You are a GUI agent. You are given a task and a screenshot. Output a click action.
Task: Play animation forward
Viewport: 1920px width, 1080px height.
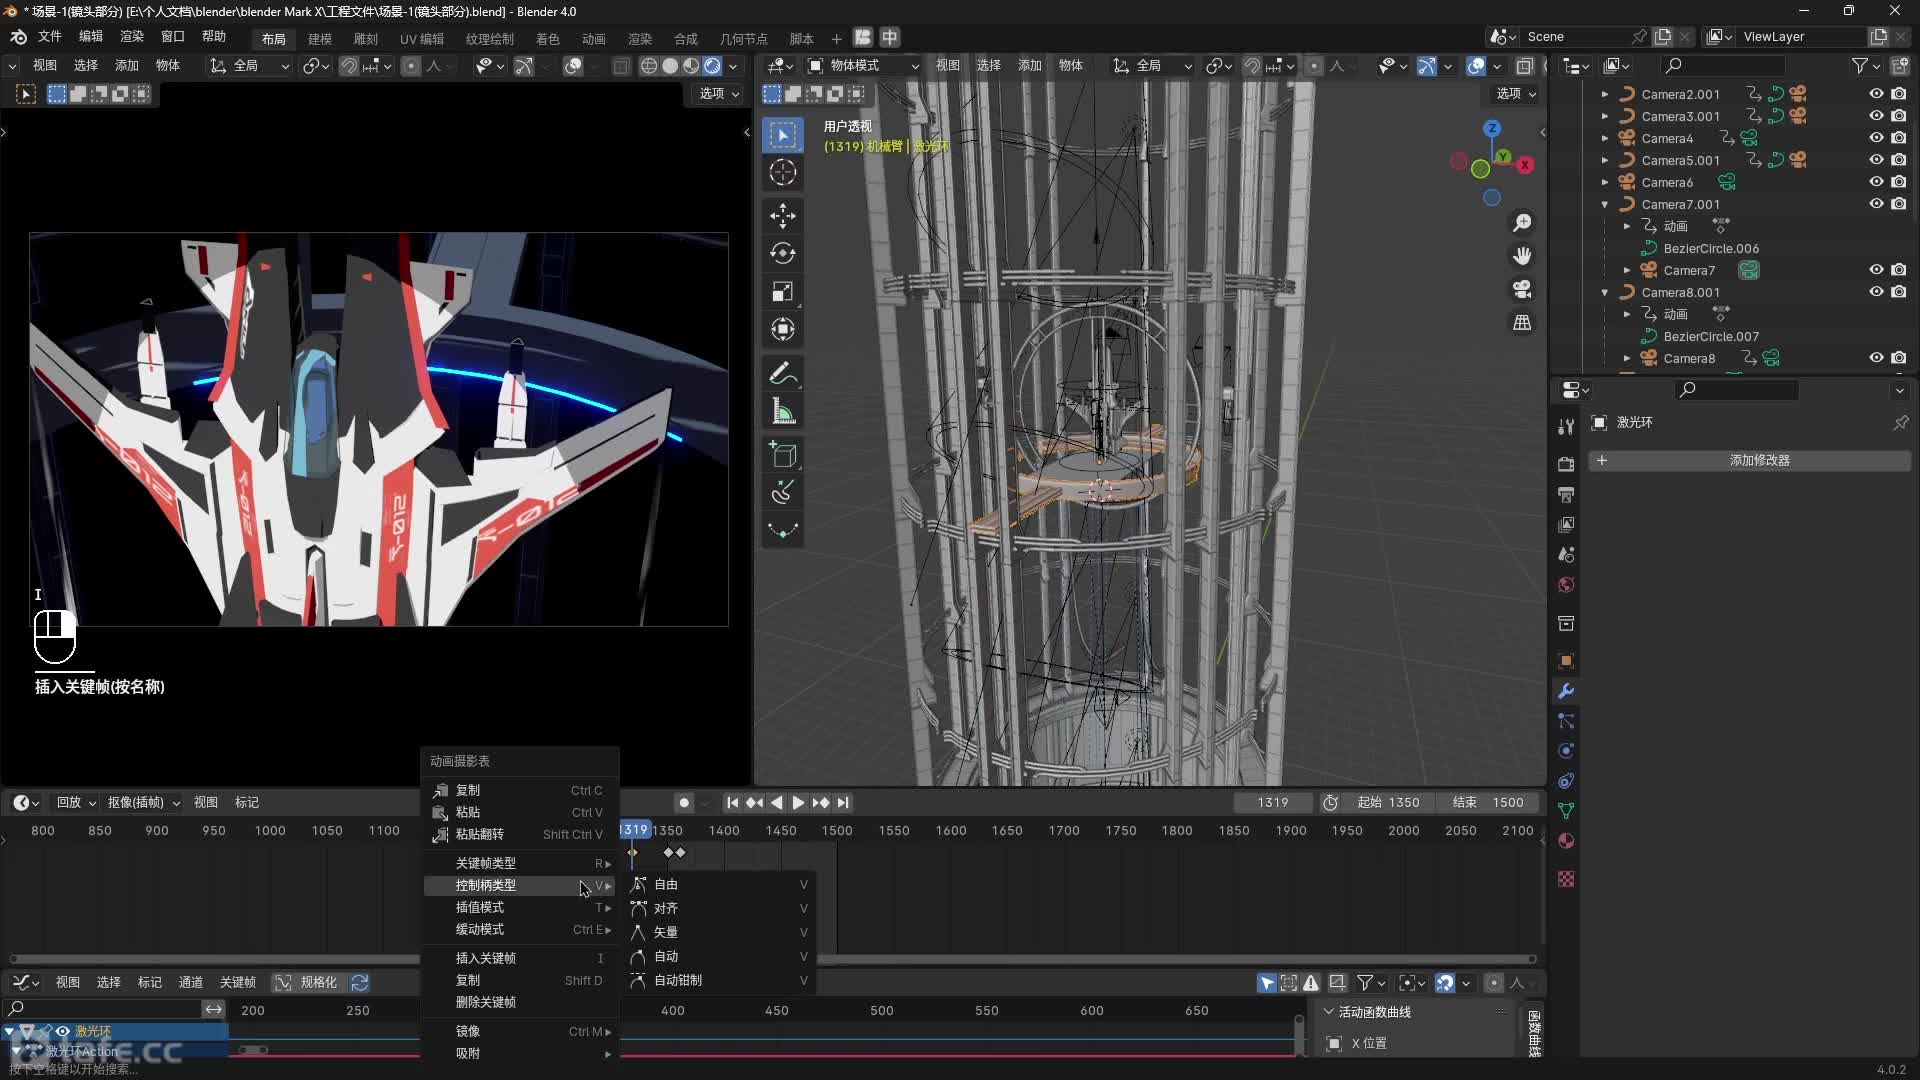click(x=798, y=803)
